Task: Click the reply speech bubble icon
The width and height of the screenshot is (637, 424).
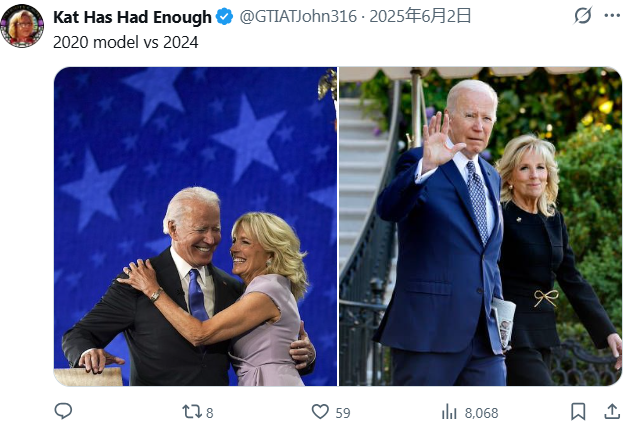Action: click(x=63, y=411)
